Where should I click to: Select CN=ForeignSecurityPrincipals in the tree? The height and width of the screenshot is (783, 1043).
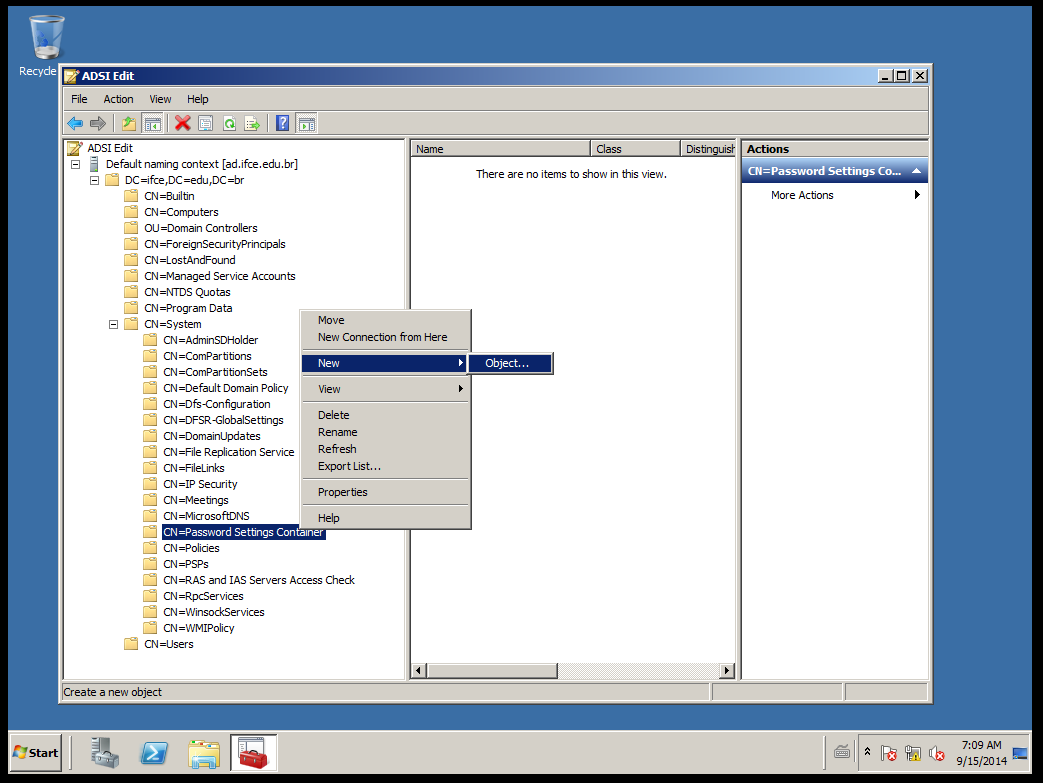pos(215,244)
